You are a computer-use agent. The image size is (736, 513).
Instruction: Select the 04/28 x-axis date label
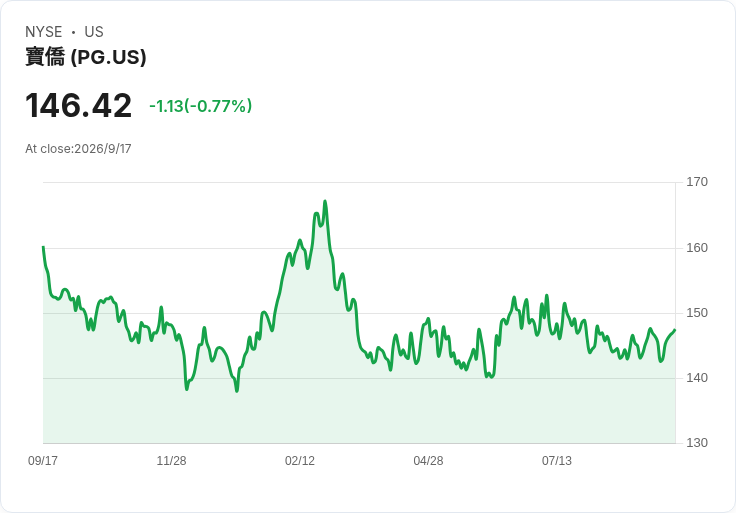pyautogui.click(x=428, y=461)
